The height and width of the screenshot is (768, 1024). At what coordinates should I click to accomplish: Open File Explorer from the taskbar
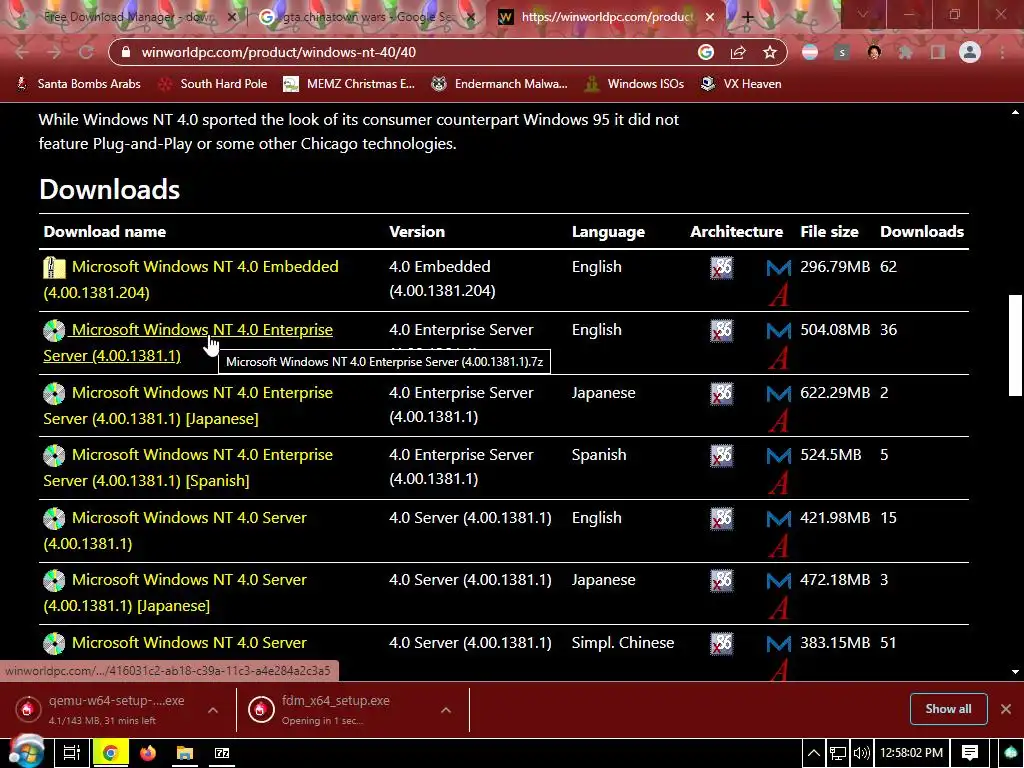185,753
